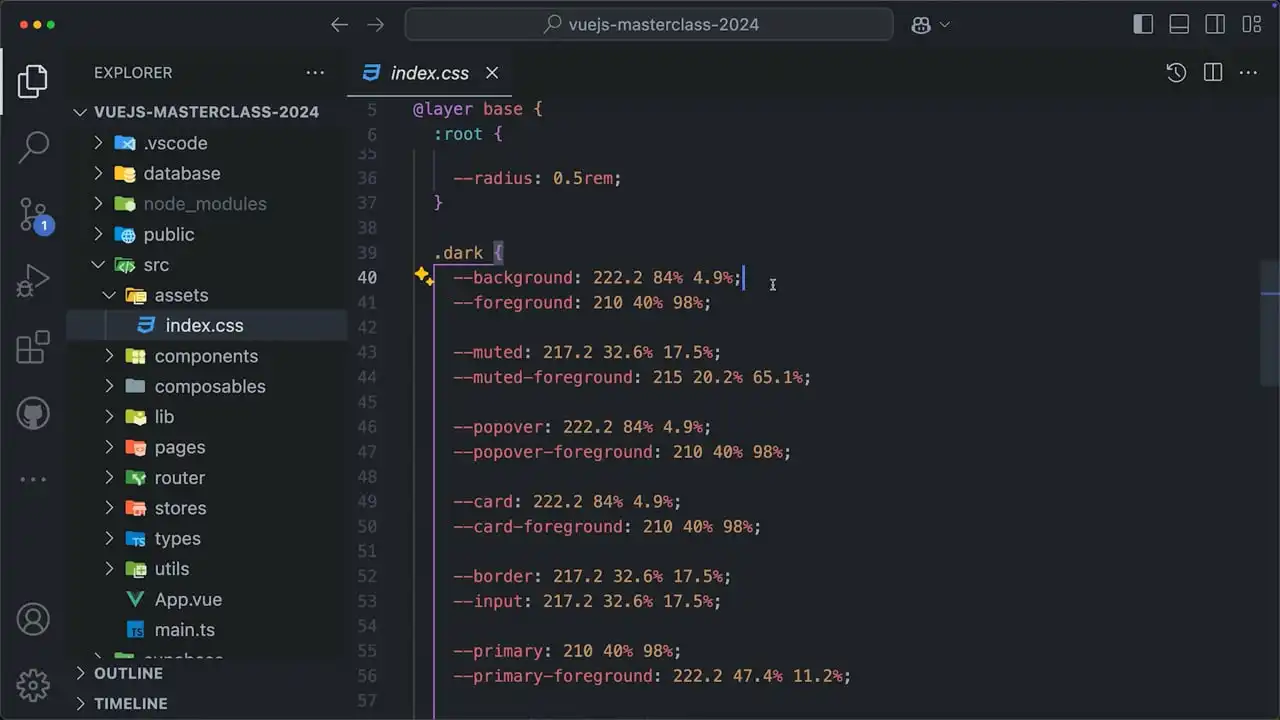The width and height of the screenshot is (1280, 720).
Task: Click sticky scroll line '@layer base {'
Action: point(478,108)
